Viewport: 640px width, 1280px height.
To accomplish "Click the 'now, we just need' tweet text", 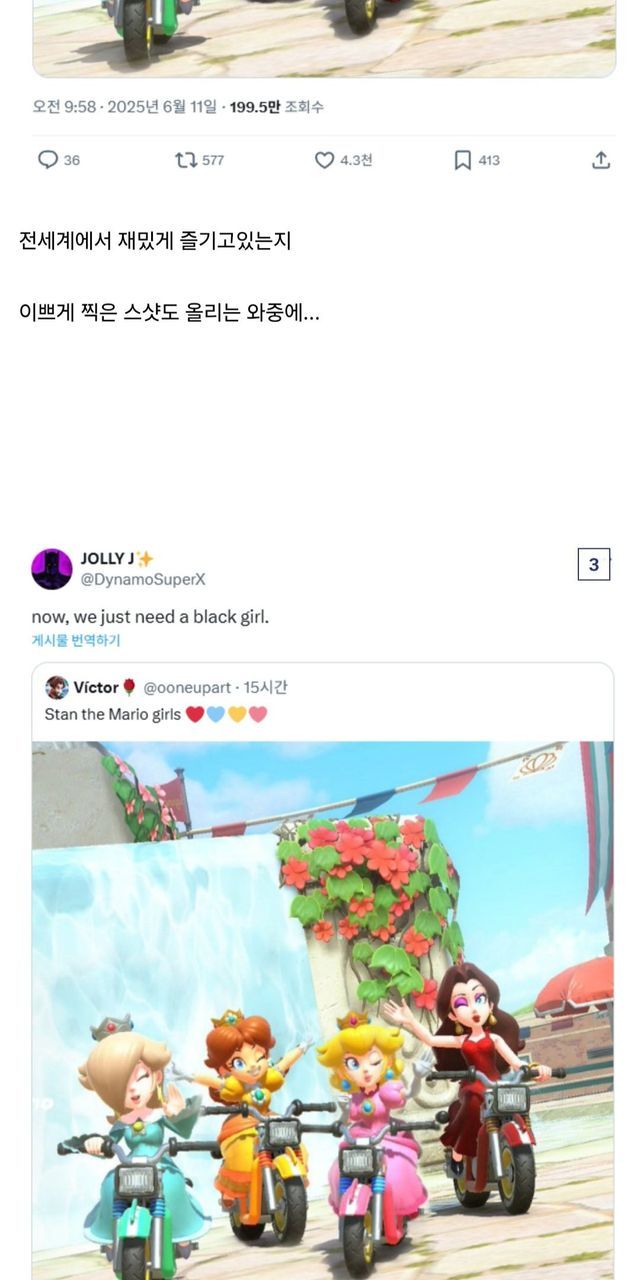I will click(x=150, y=617).
